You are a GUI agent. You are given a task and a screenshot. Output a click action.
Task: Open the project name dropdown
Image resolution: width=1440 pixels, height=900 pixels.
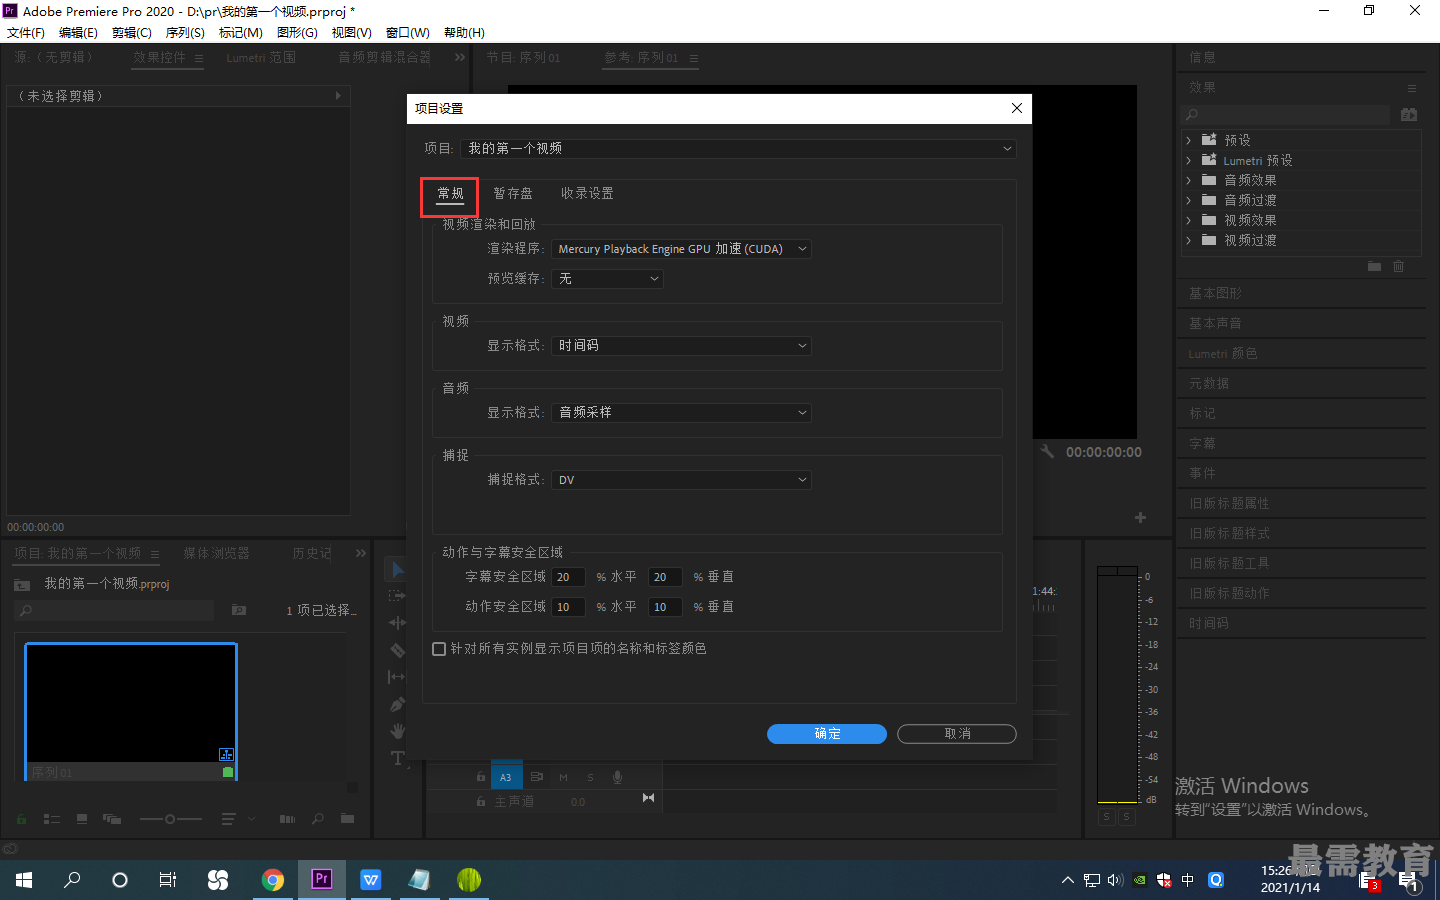[x=739, y=148]
